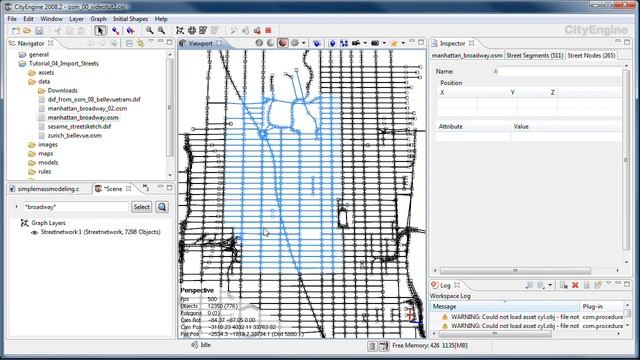Open the rules folder in Navigator
Viewport: 640px width, 360px height.
[44, 171]
